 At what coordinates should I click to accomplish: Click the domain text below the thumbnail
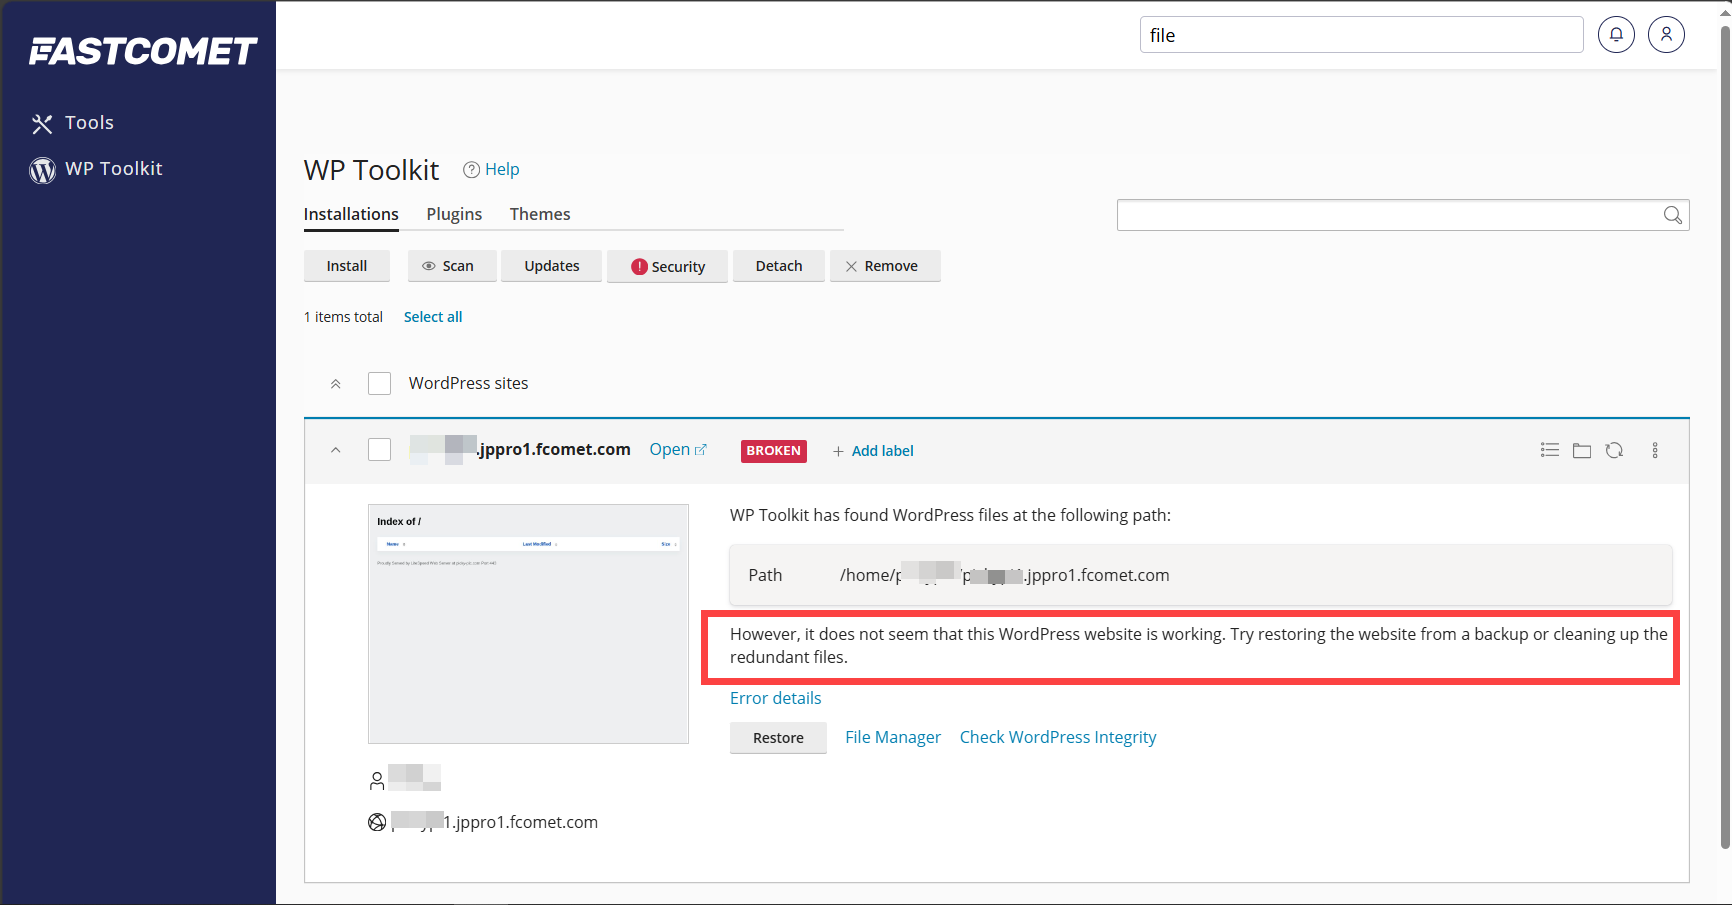pos(494,822)
